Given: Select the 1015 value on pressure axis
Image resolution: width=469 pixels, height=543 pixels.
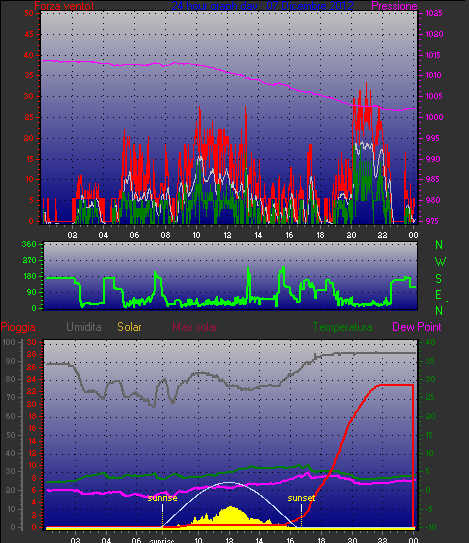Looking at the screenshot, I should pyautogui.click(x=434, y=55).
